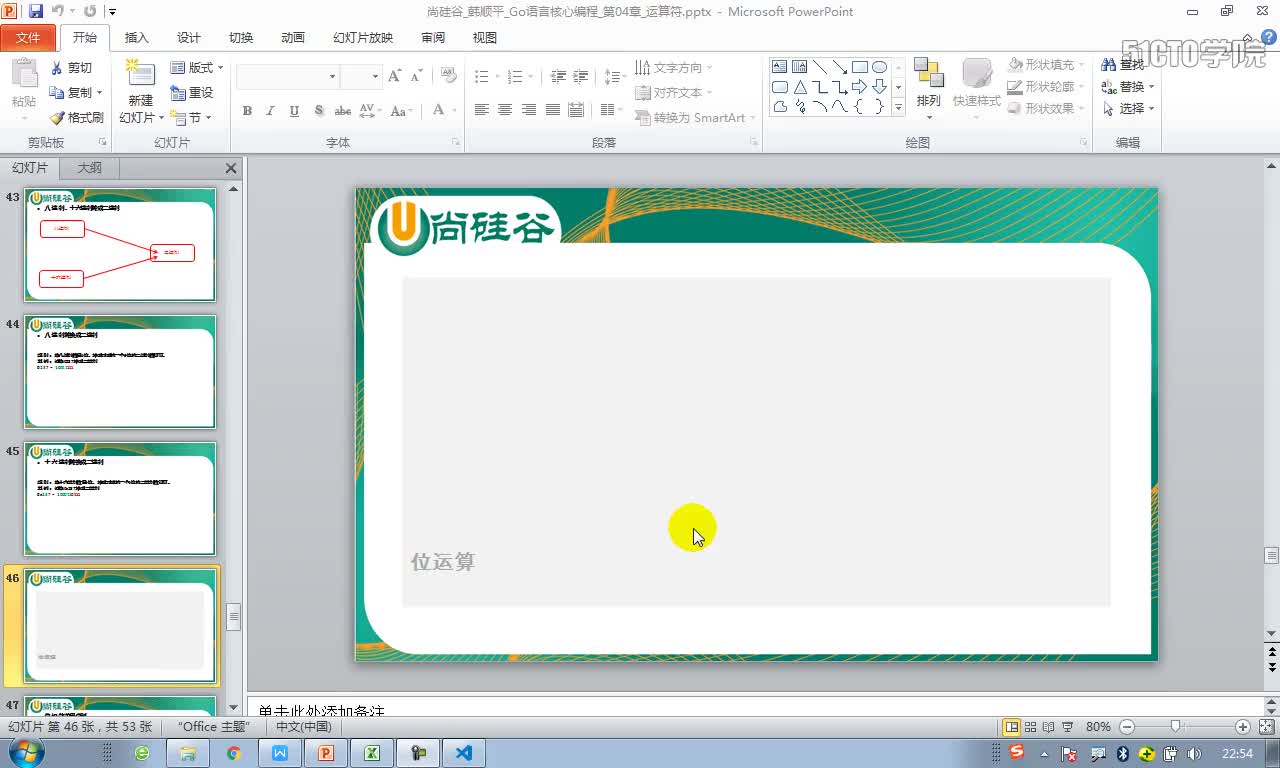Screen dimensions: 1280x768
Task: Toggle Normal view button in status bar
Action: [x=1012, y=727]
